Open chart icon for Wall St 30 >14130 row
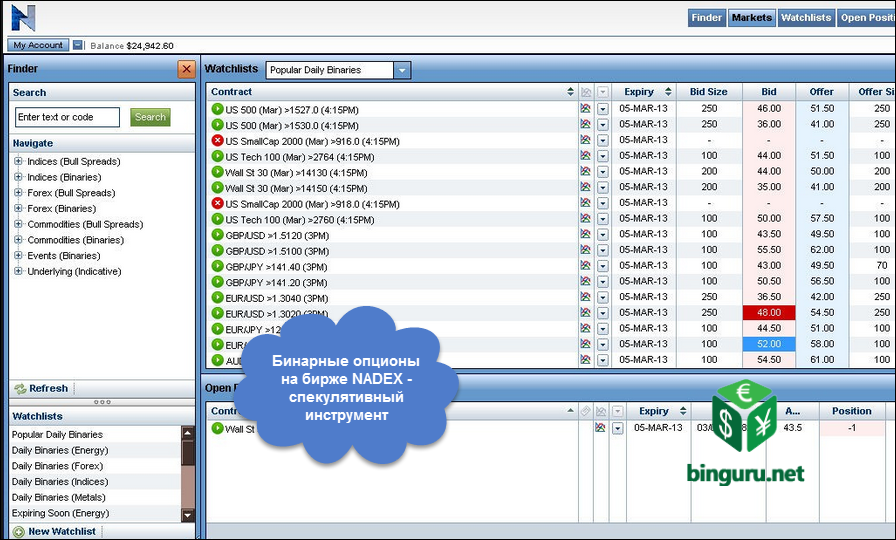The width and height of the screenshot is (896, 540). point(585,171)
